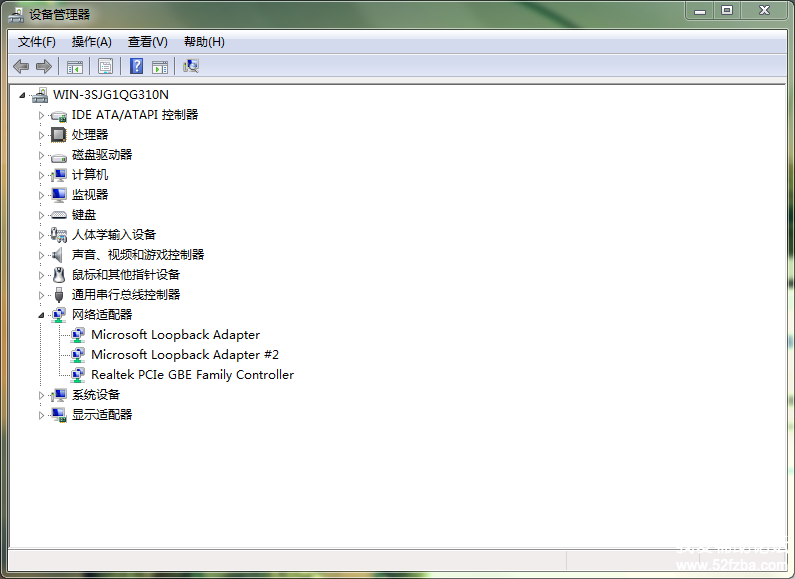The height and width of the screenshot is (579, 795).
Task: Expand the 通用串行总线控制器 node
Action: (42, 295)
